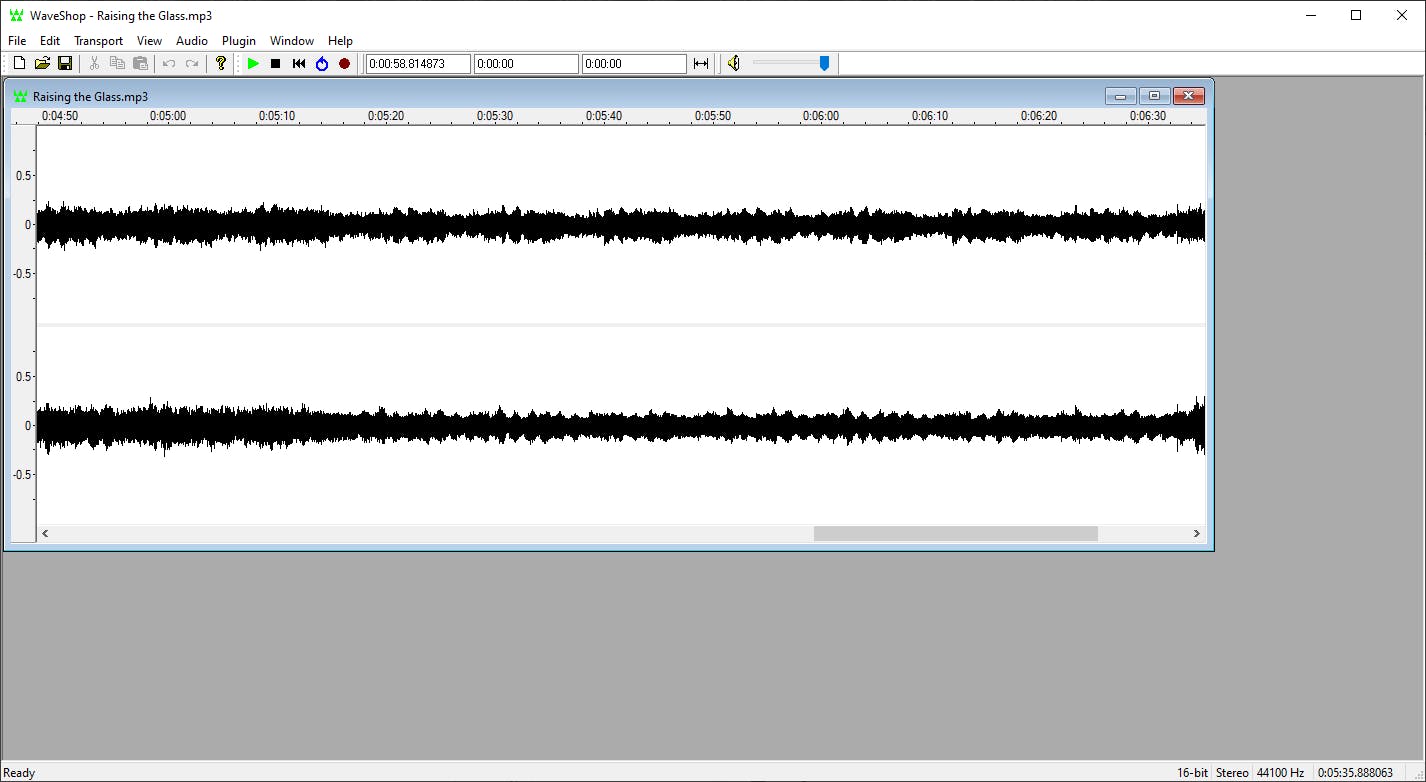
Task: Click the 16-bit status bar entry
Action: coord(1192,773)
